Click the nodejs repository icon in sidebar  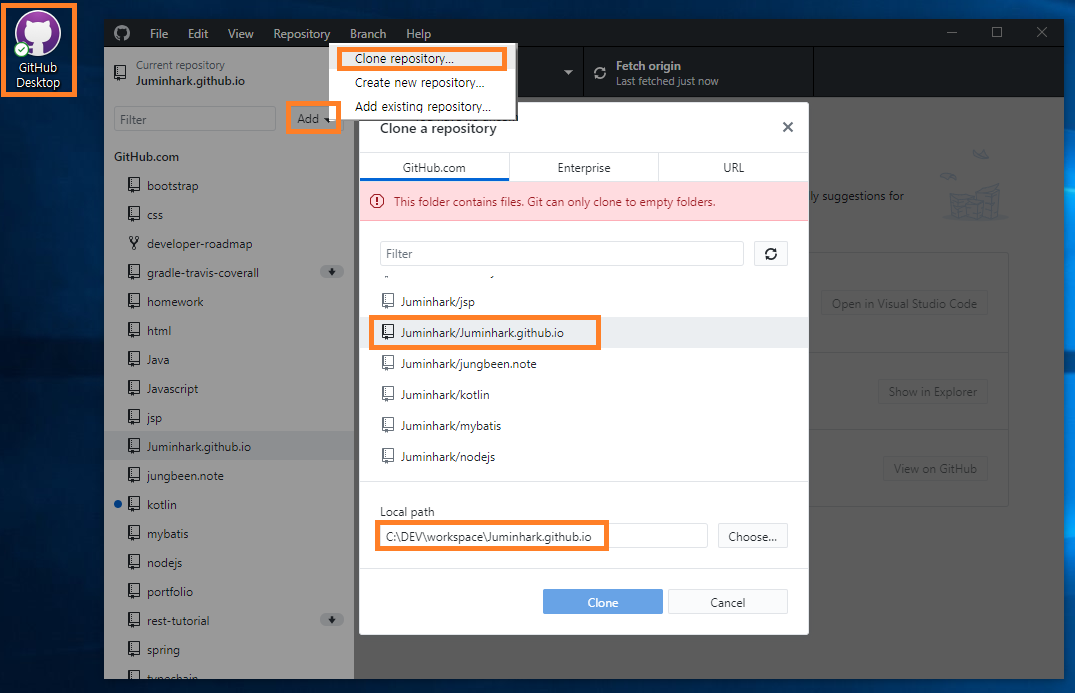pyautogui.click(x=134, y=562)
